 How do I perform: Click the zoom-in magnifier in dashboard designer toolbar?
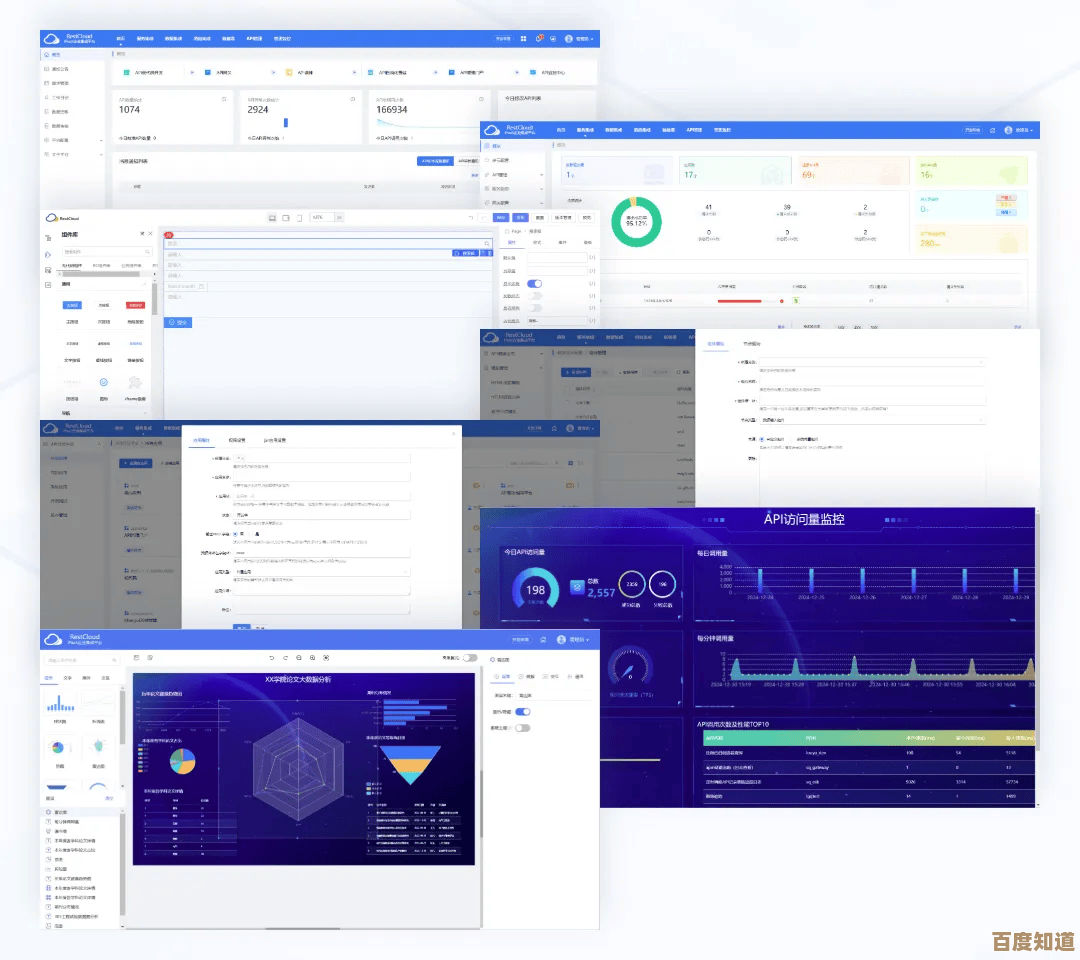point(312,658)
